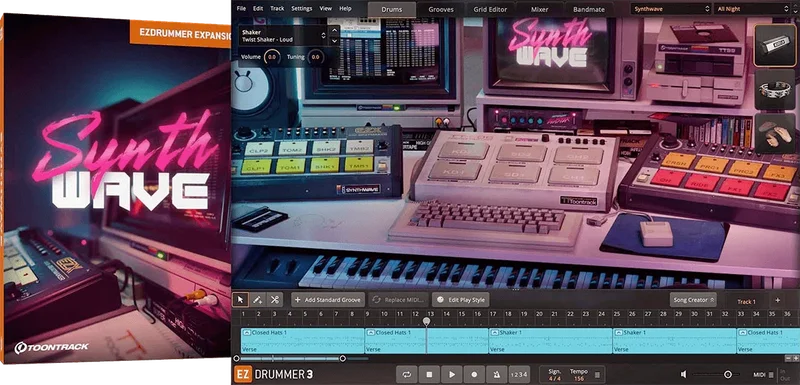Hit the TMB1 pad
Image resolution: width=800 pixels, height=385 pixels.
point(358,164)
